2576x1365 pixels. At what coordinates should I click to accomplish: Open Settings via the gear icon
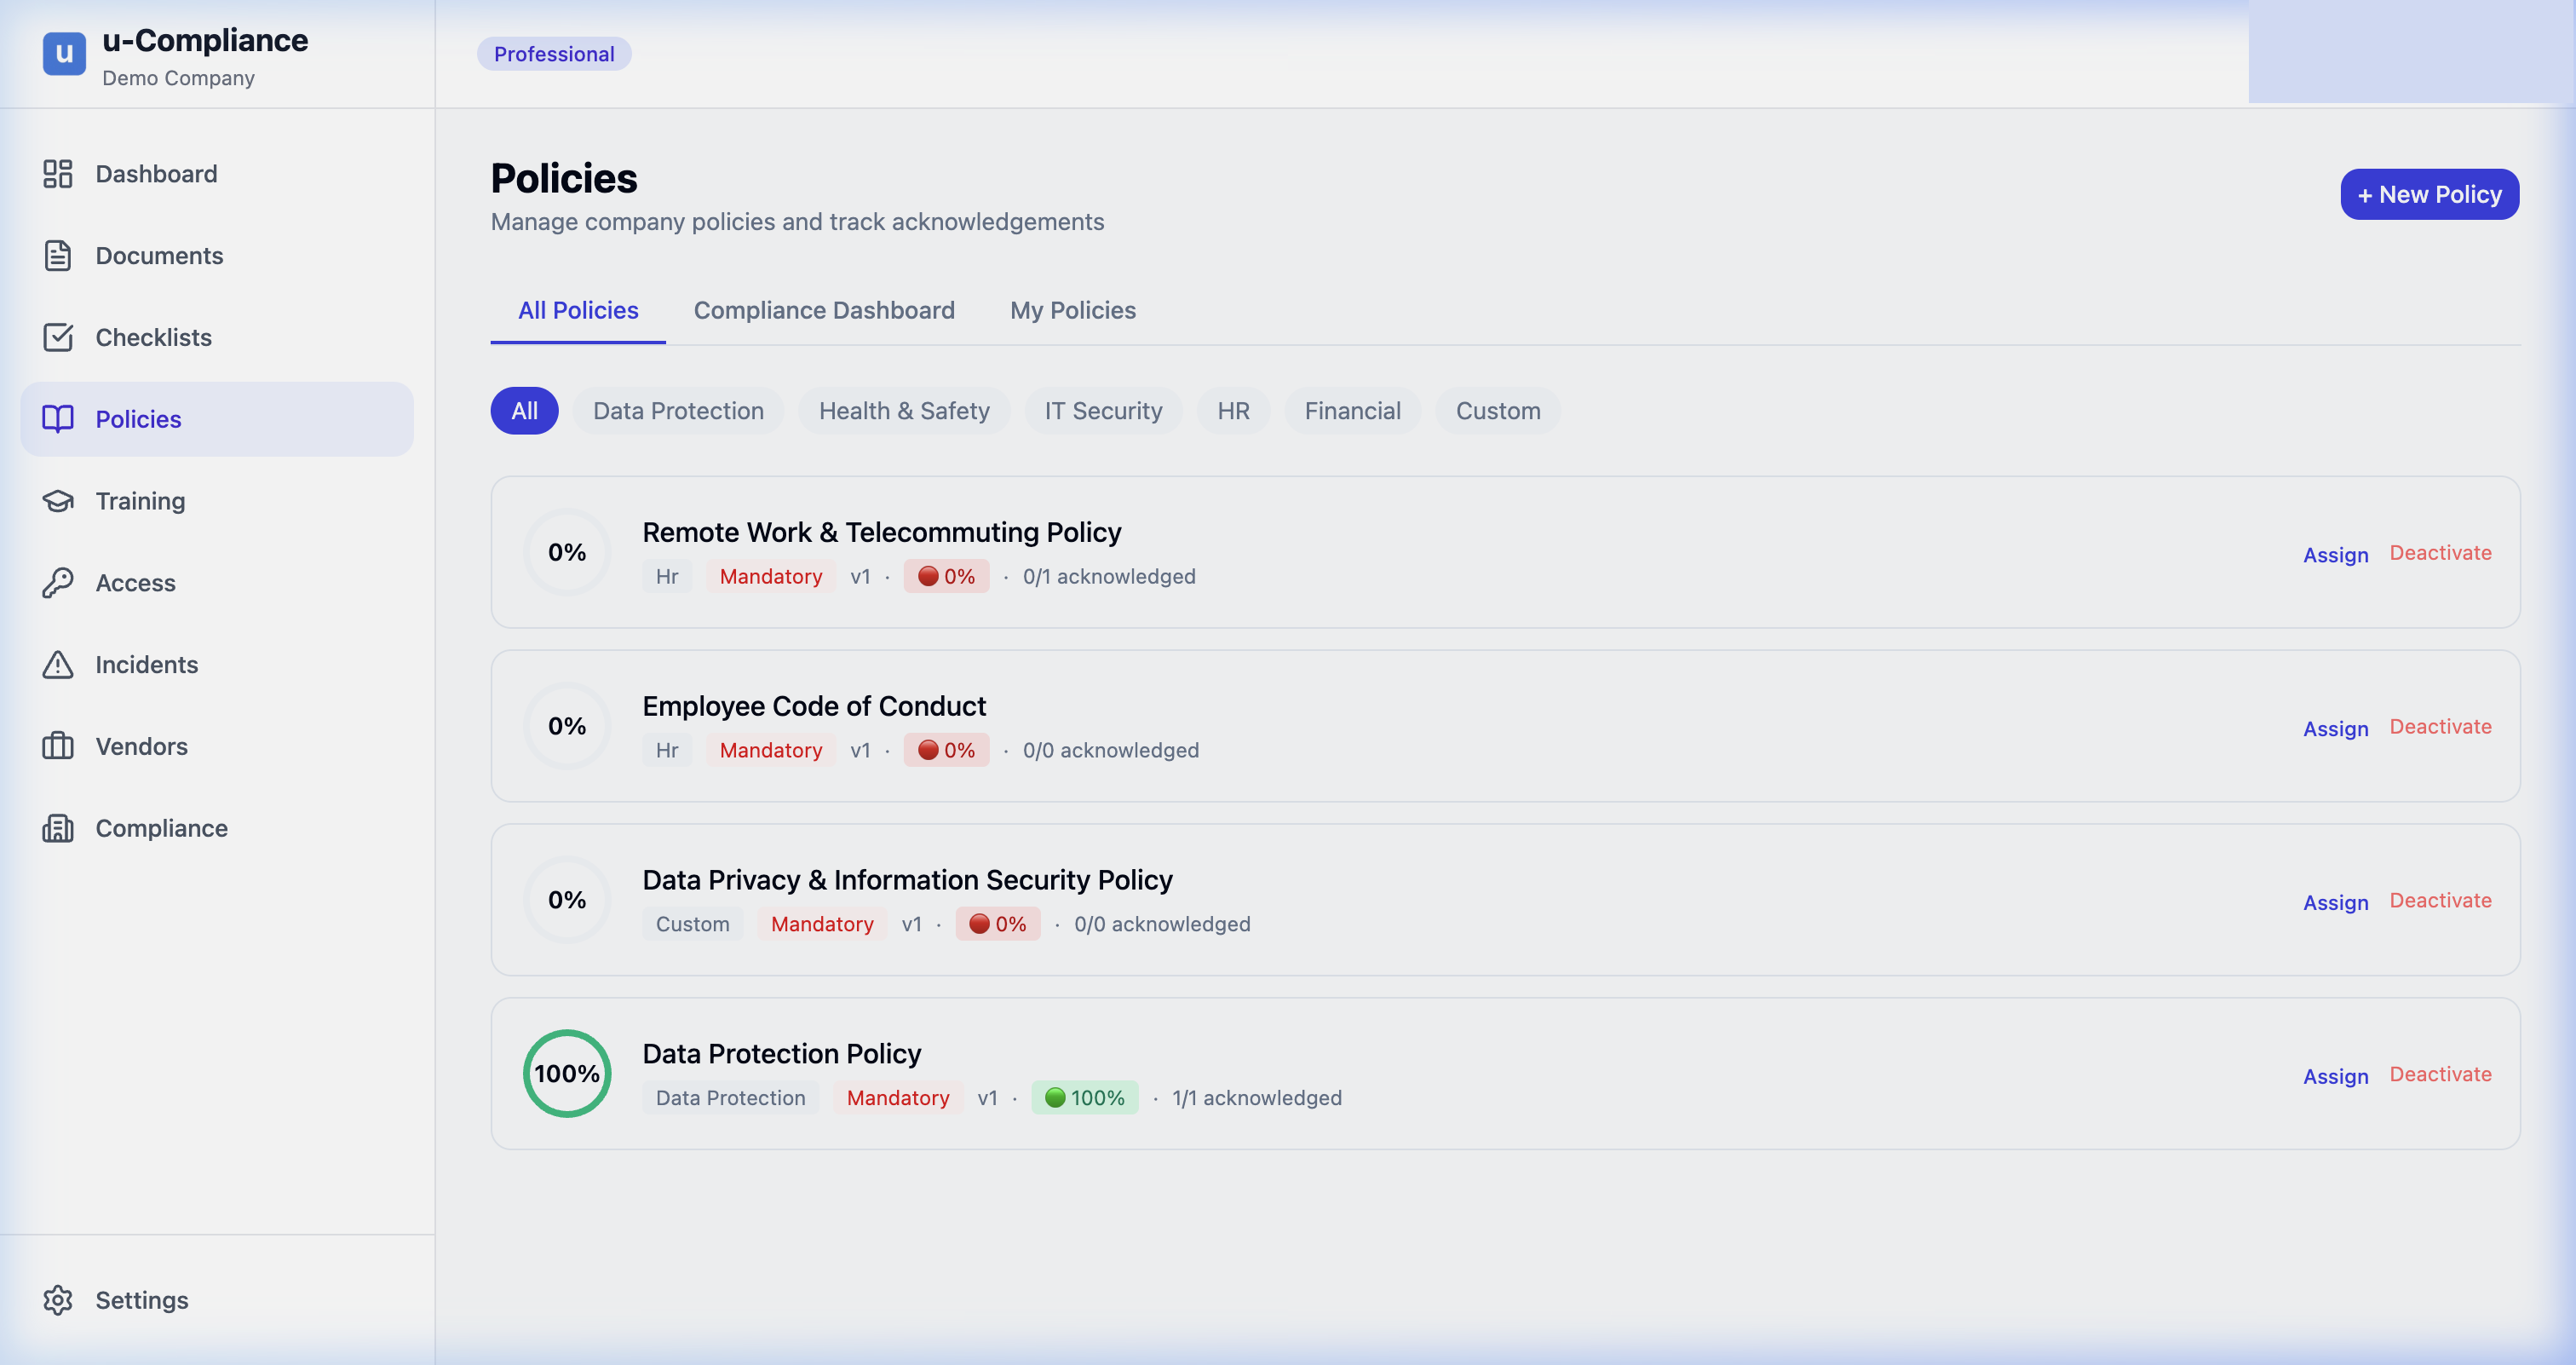58,1299
